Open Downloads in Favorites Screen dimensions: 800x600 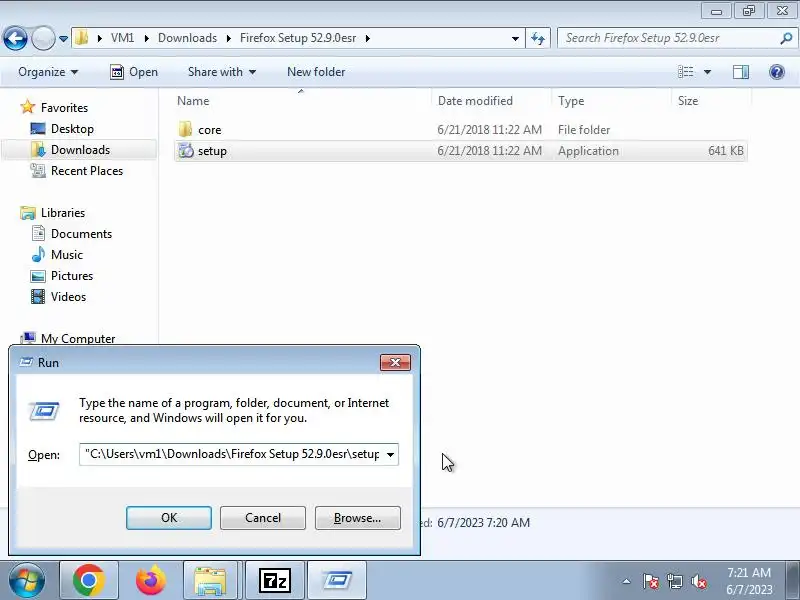80,149
